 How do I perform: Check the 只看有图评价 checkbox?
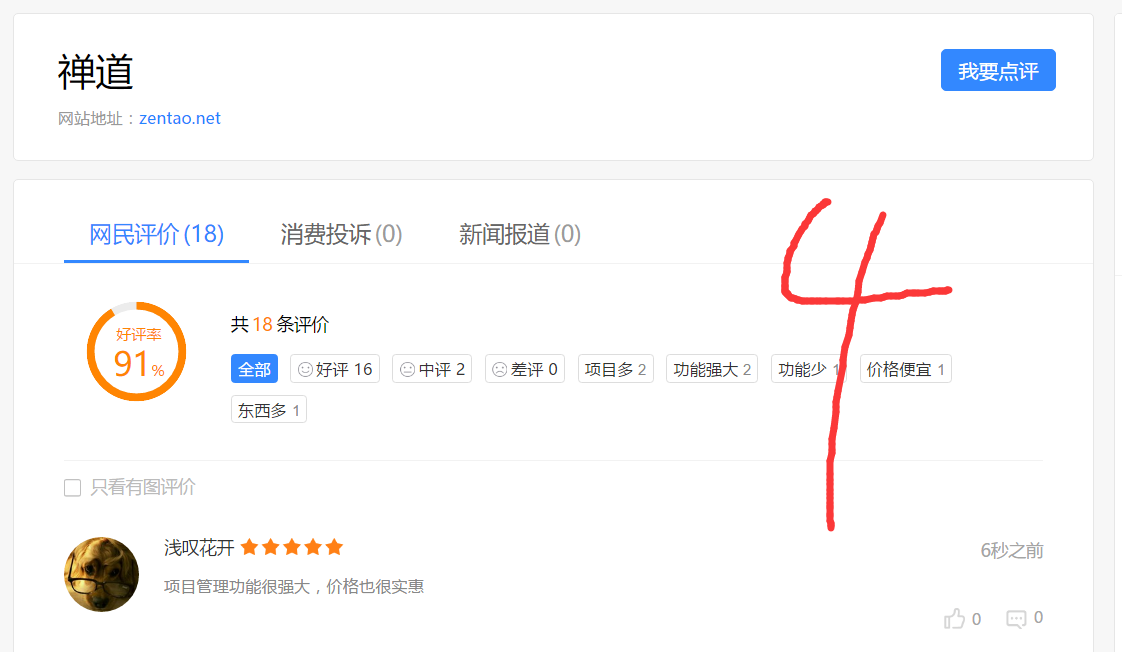(x=72, y=488)
